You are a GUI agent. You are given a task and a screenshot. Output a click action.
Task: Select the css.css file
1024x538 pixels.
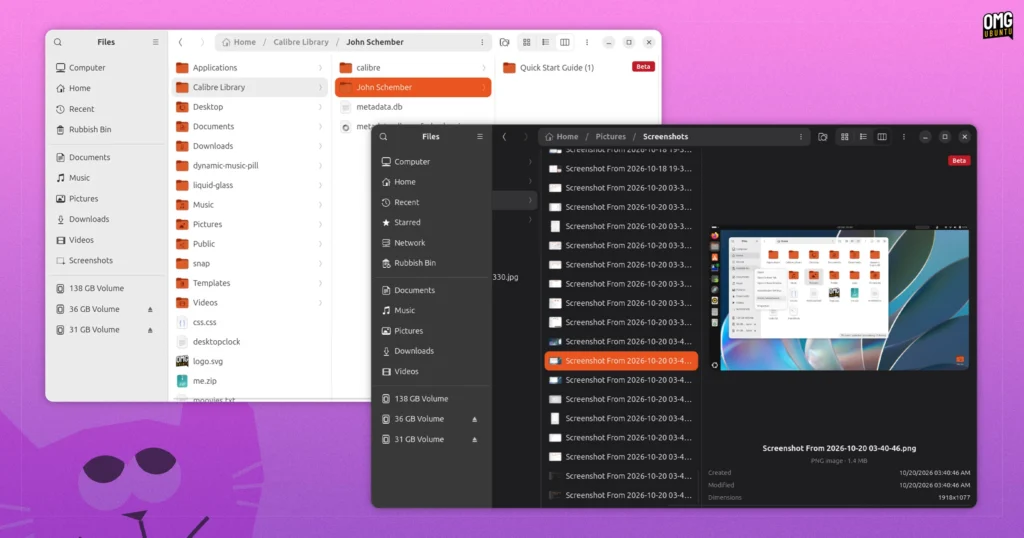tap(249, 322)
